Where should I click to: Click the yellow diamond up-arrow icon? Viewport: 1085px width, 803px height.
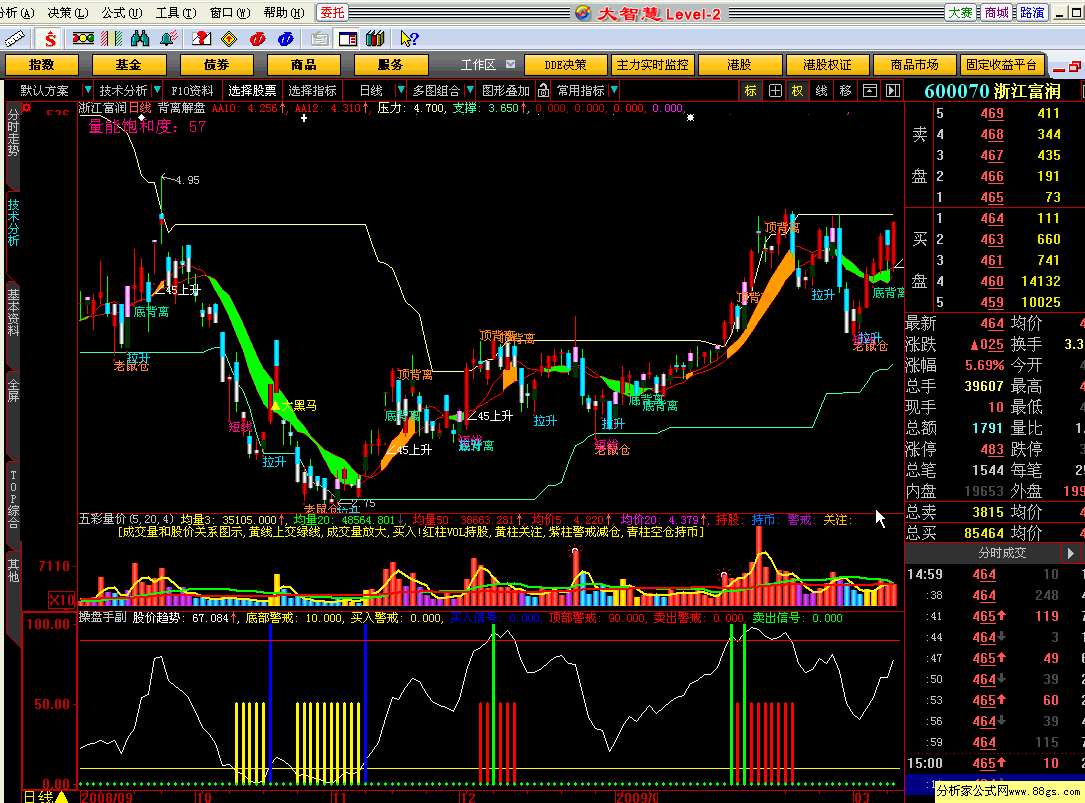[229, 39]
